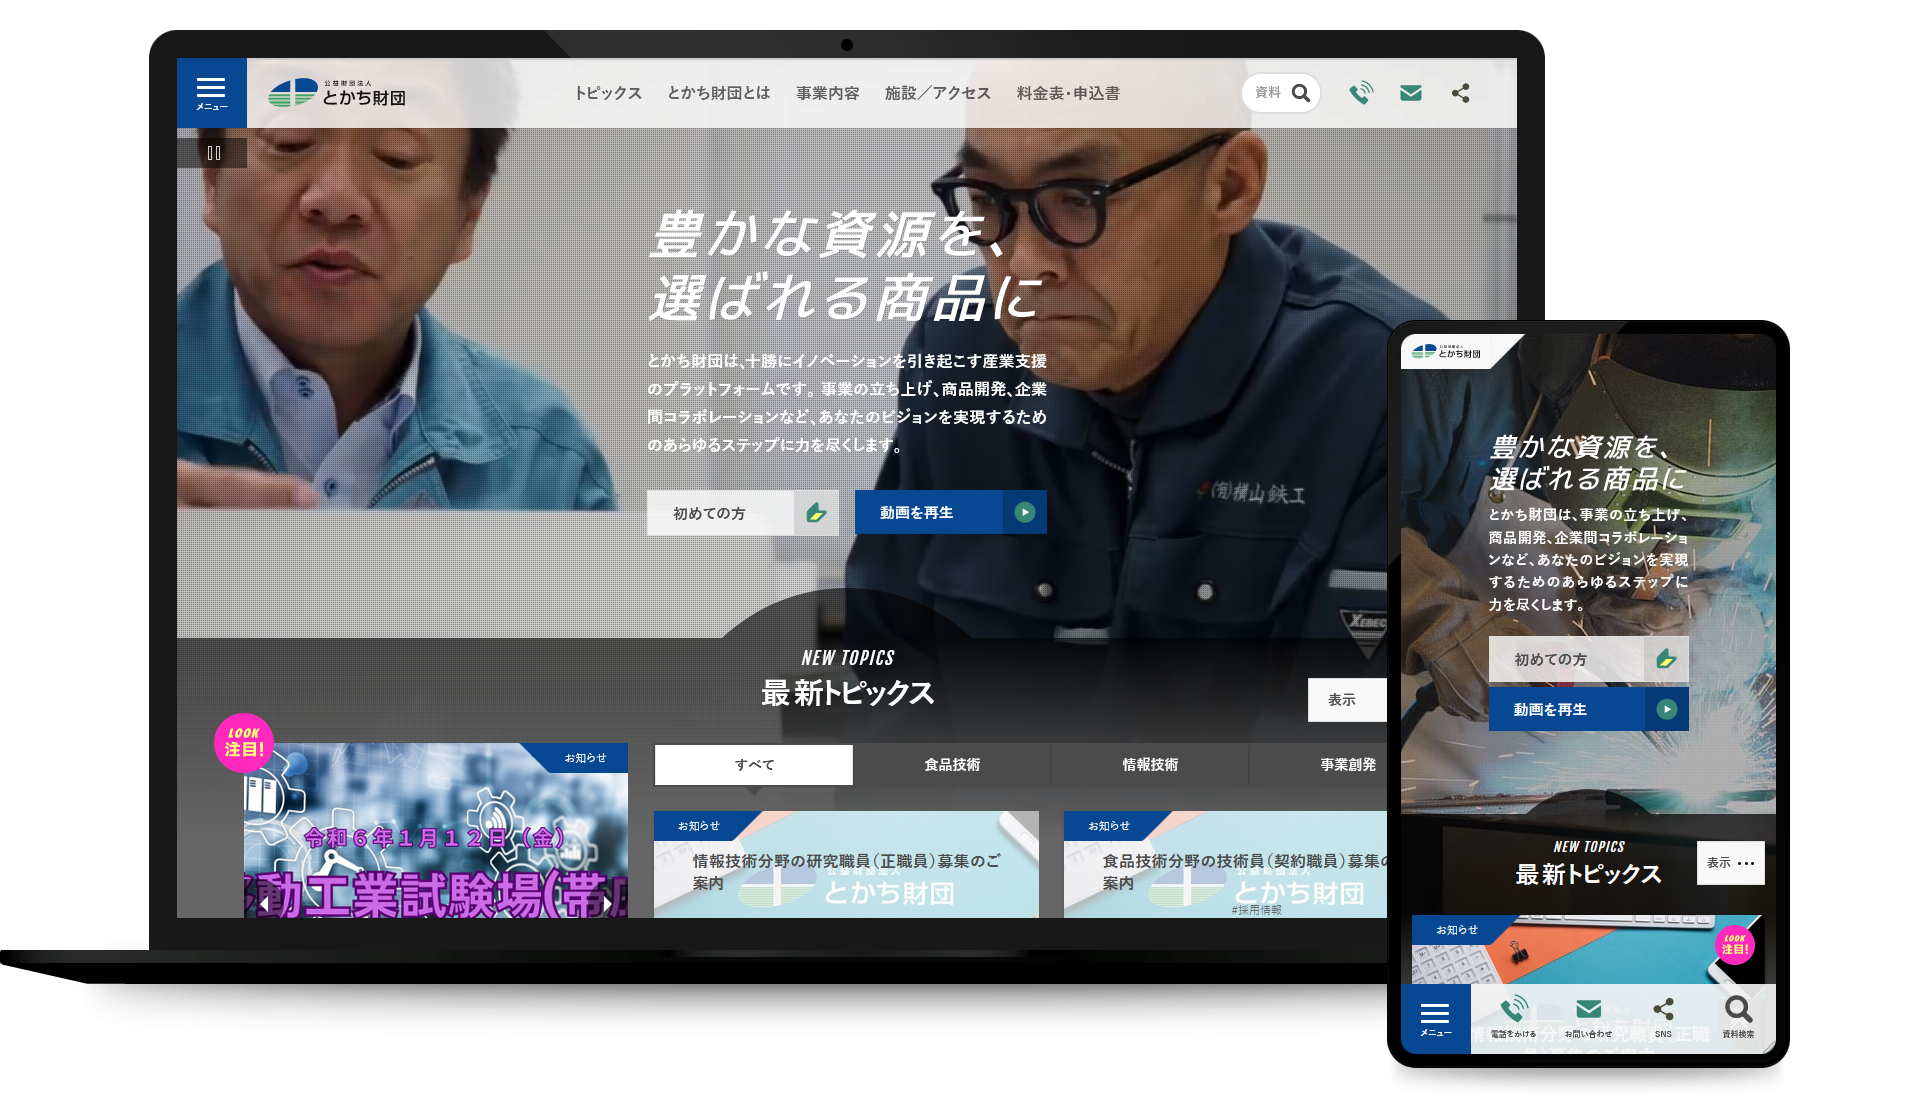1920x1100 pixels.
Task: Click the share icon in the laptop header
Action: (x=1461, y=93)
